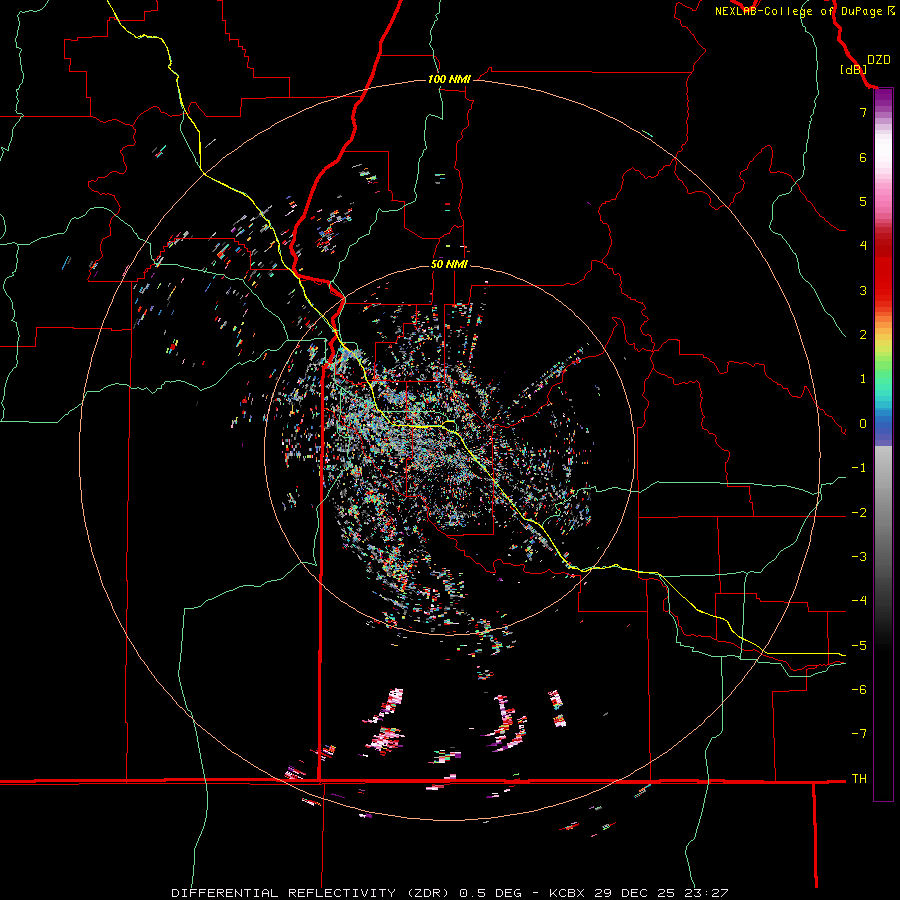Click the 4 value on the dB scale
Image resolution: width=900 pixels, height=900 pixels.
click(x=863, y=246)
